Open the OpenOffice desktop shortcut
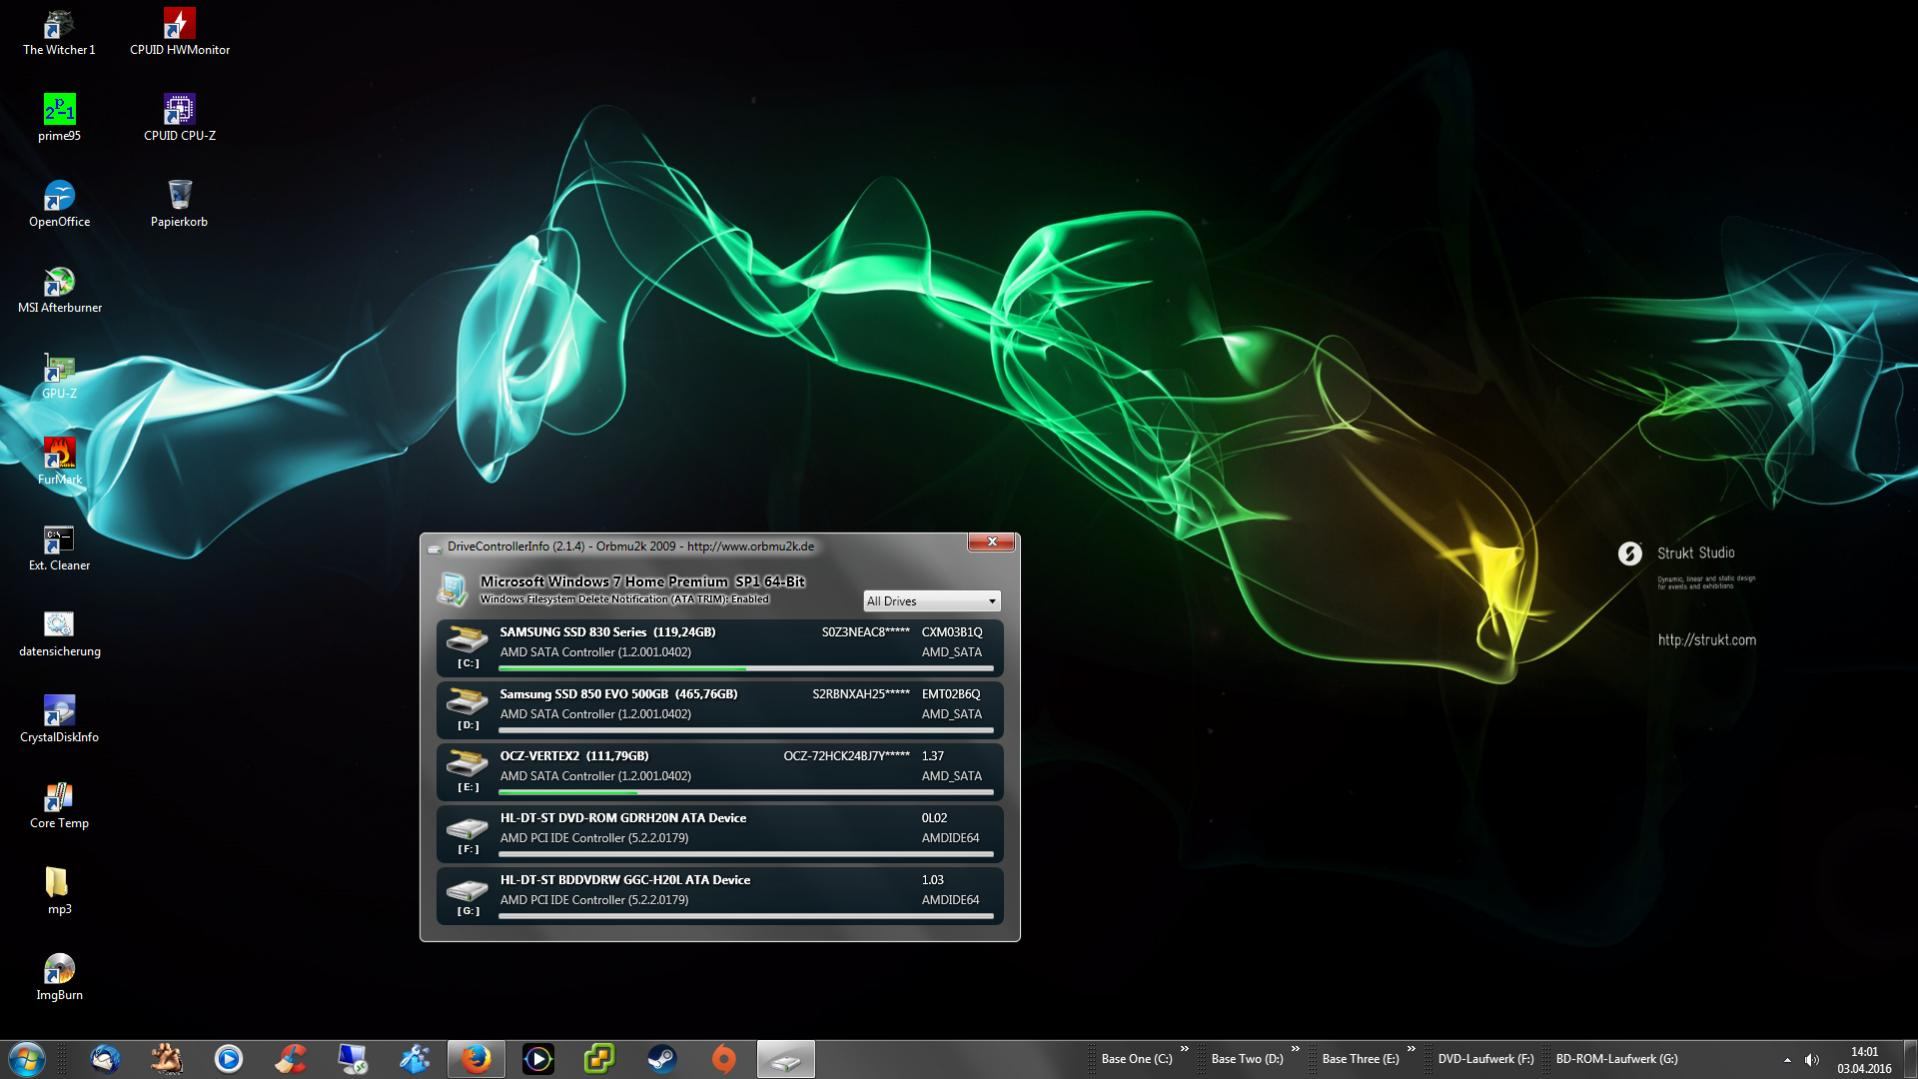The width and height of the screenshot is (1918, 1079). click(x=59, y=204)
